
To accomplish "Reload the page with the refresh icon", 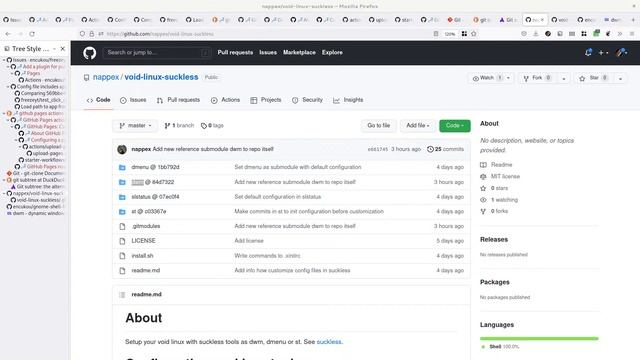I will tap(32, 34).
